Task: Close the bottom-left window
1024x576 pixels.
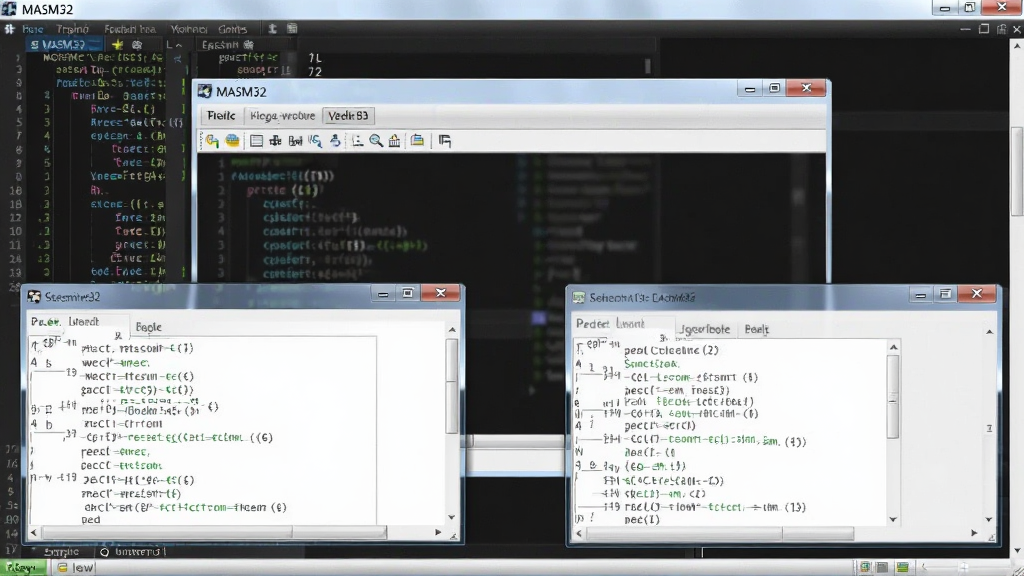Action: coord(441,293)
